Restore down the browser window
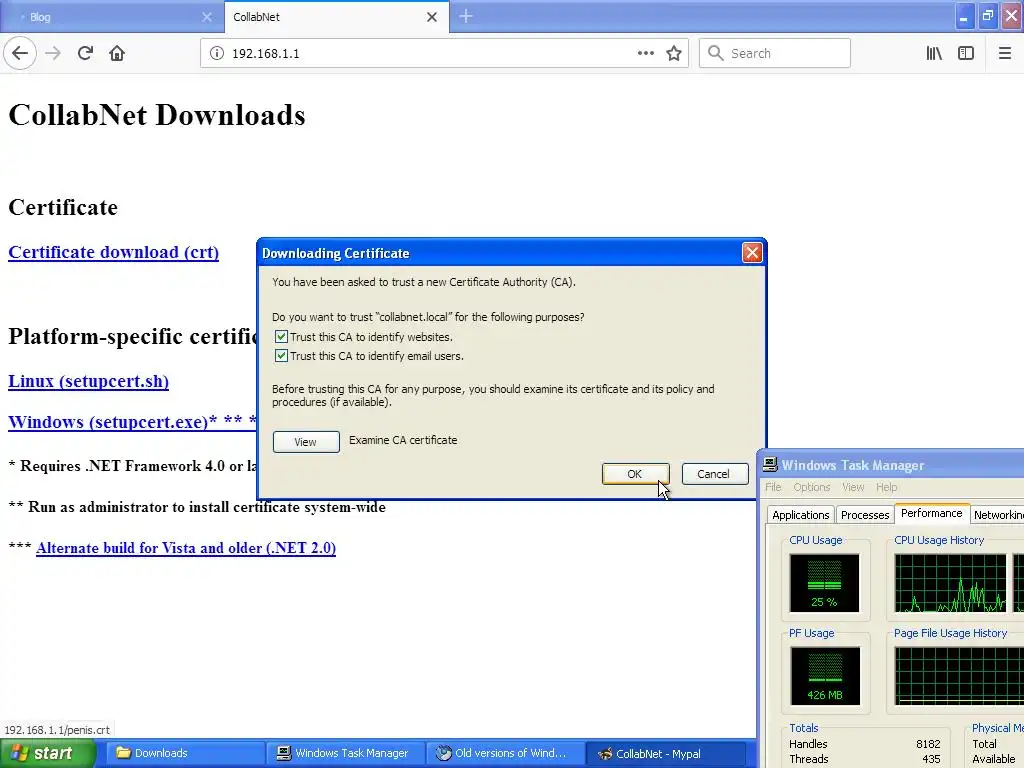This screenshot has width=1024, height=768. [987, 16]
